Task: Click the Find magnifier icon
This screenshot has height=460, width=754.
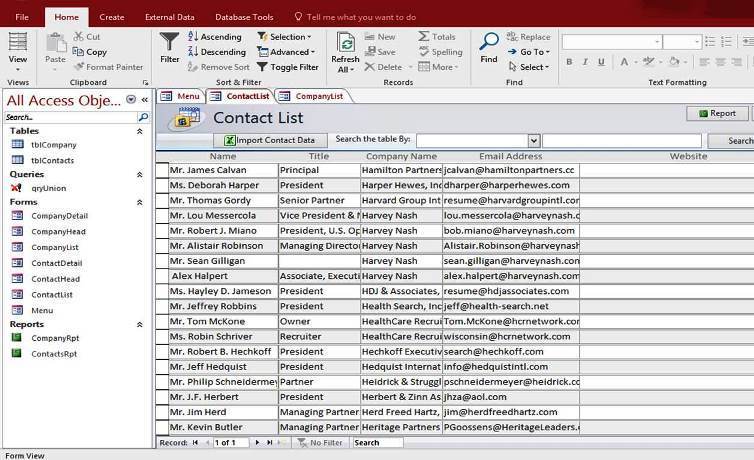Action: 488,46
